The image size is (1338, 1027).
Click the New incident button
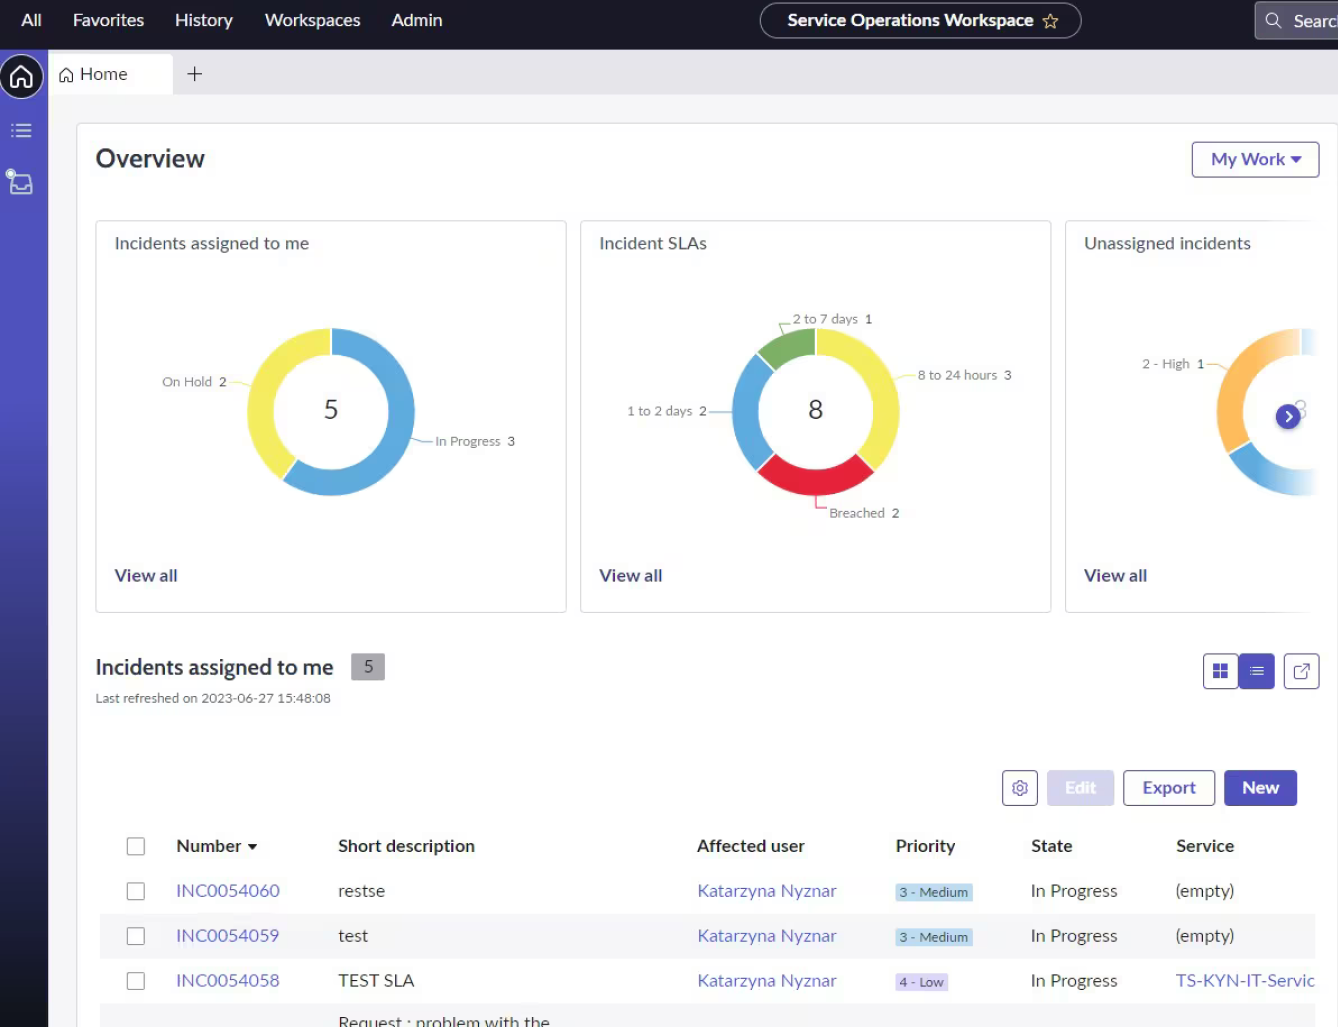click(x=1259, y=788)
